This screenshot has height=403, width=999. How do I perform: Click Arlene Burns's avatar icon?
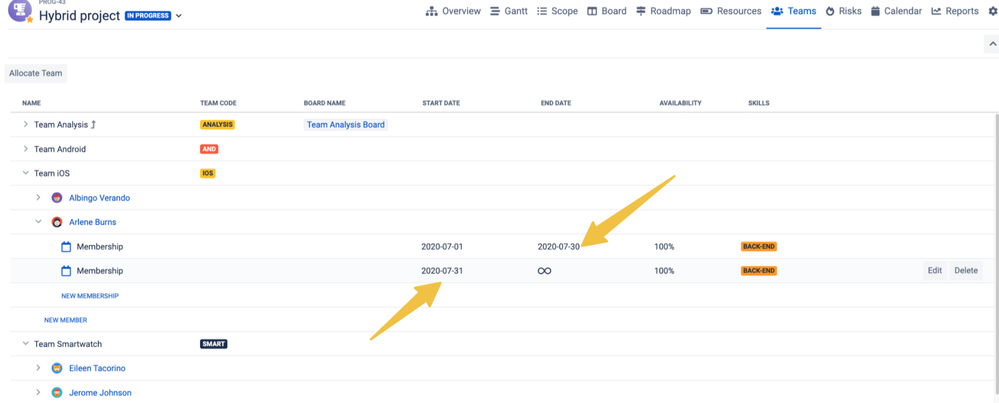tap(57, 222)
